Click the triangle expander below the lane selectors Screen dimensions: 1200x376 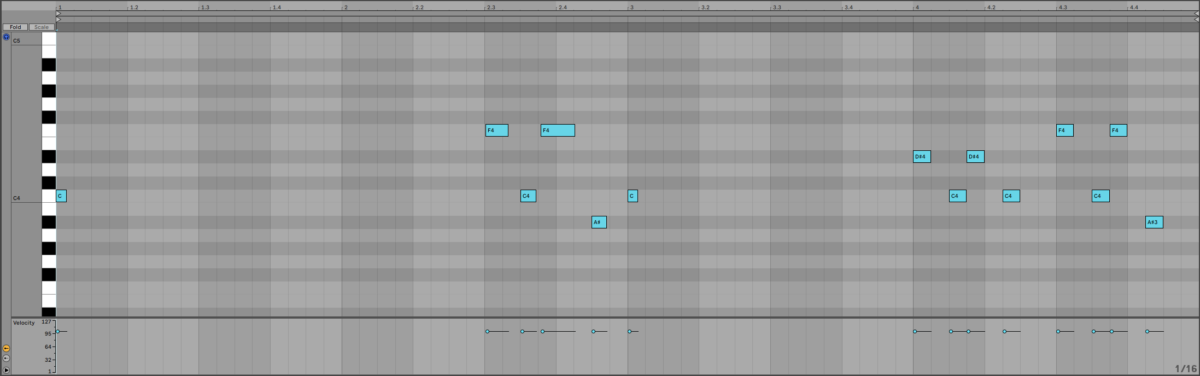(x=6, y=370)
